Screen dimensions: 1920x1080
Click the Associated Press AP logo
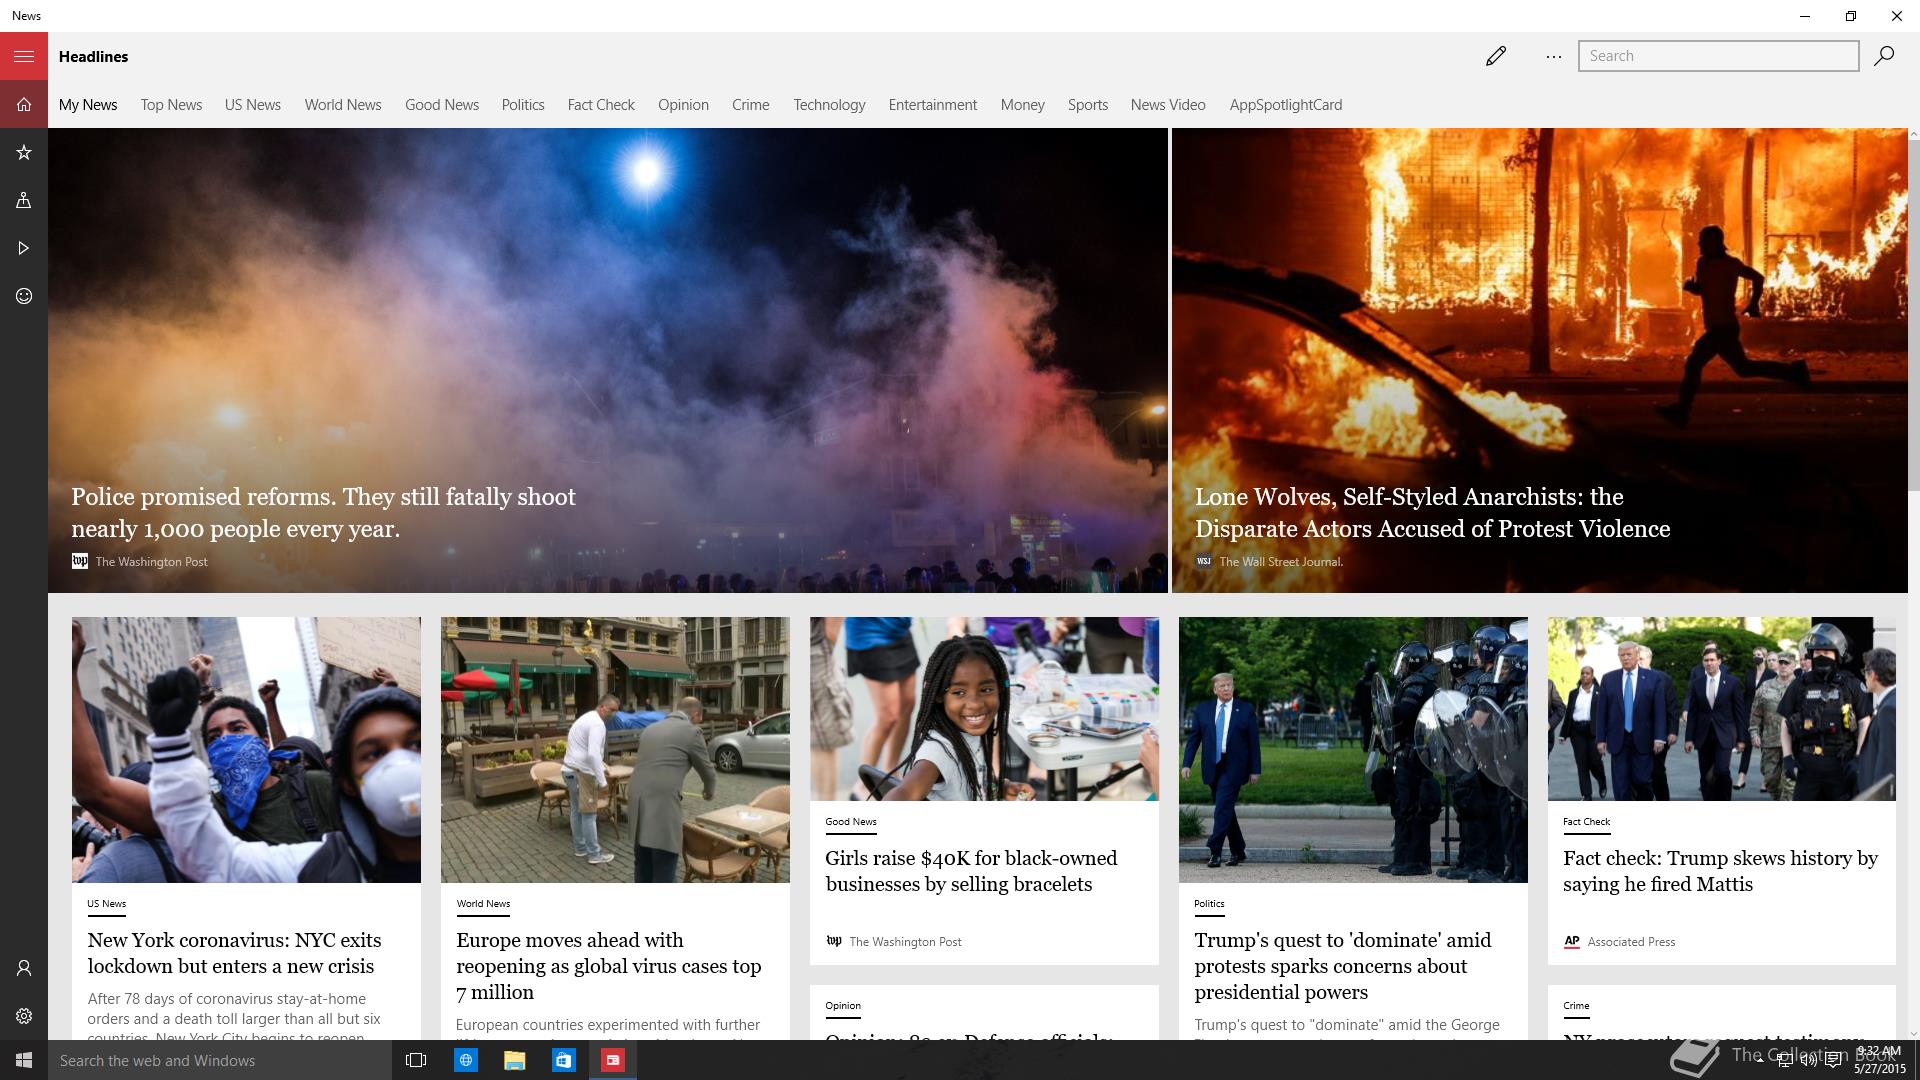pyautogui.click(x=1572, y=941)
